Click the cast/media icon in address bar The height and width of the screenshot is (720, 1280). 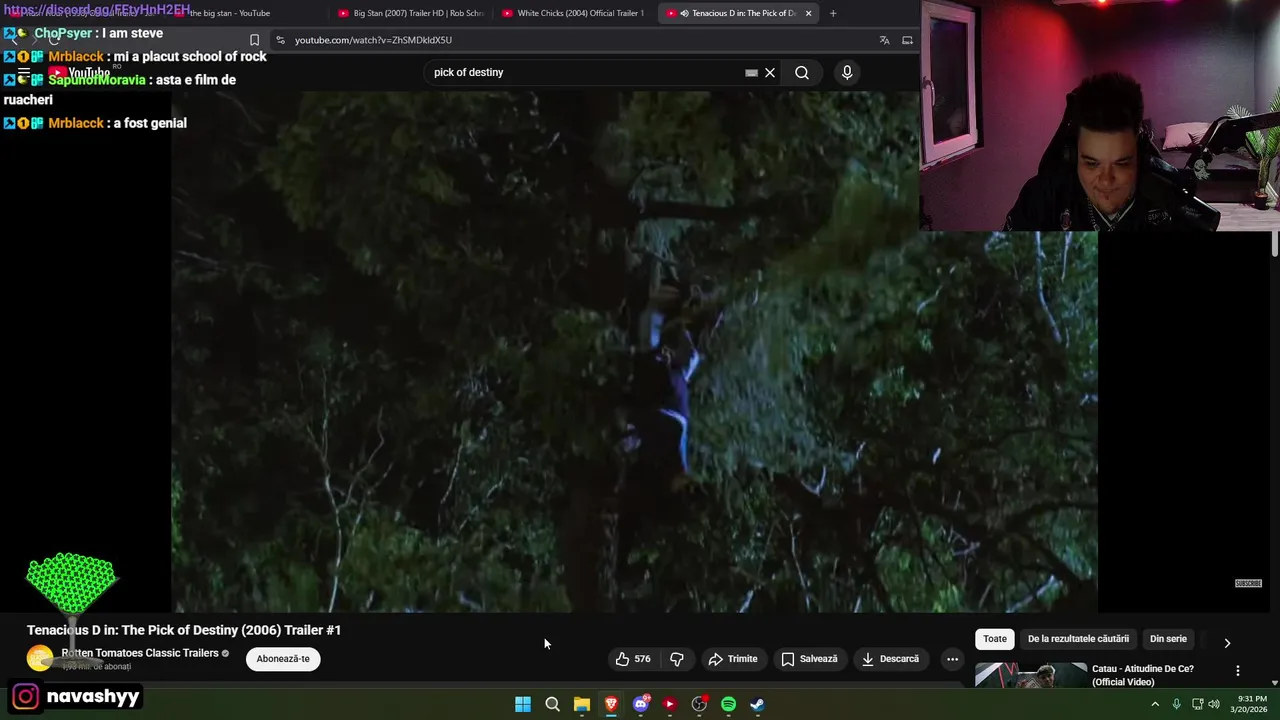(x=907, y=40)
